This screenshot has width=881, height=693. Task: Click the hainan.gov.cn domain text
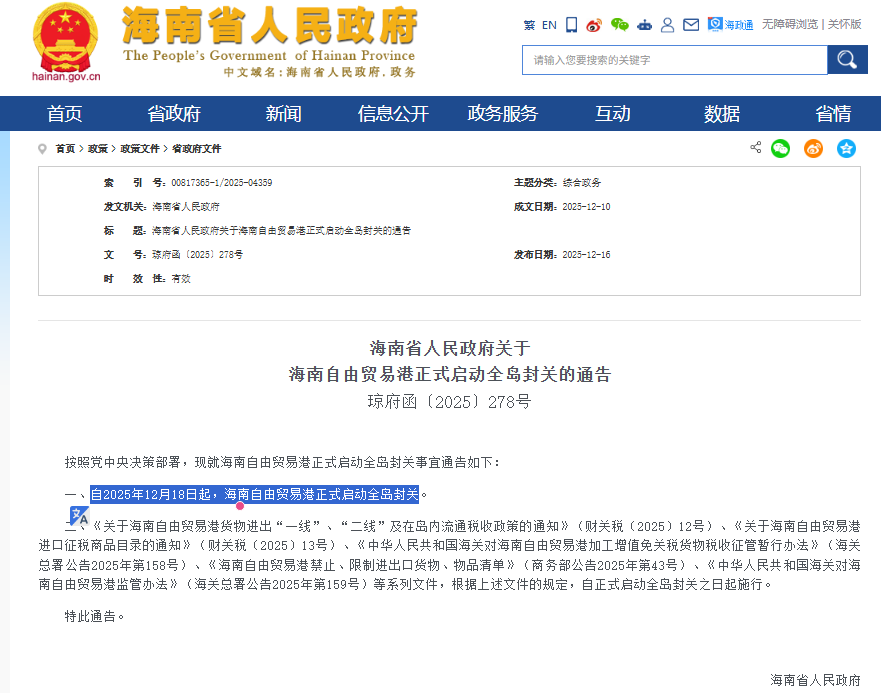click(x=66, y=77)
